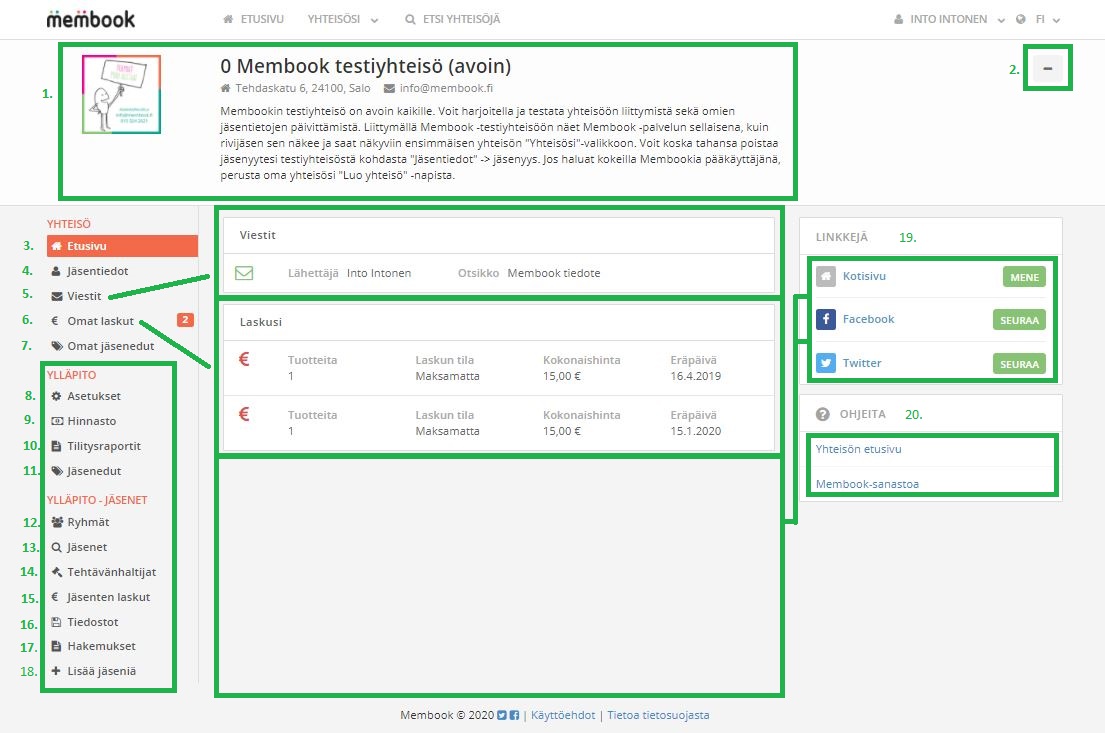Screen dimensions: 1105x733
Task: Click the document icon beside Tilitysraportit
Action: coord(56,446)
